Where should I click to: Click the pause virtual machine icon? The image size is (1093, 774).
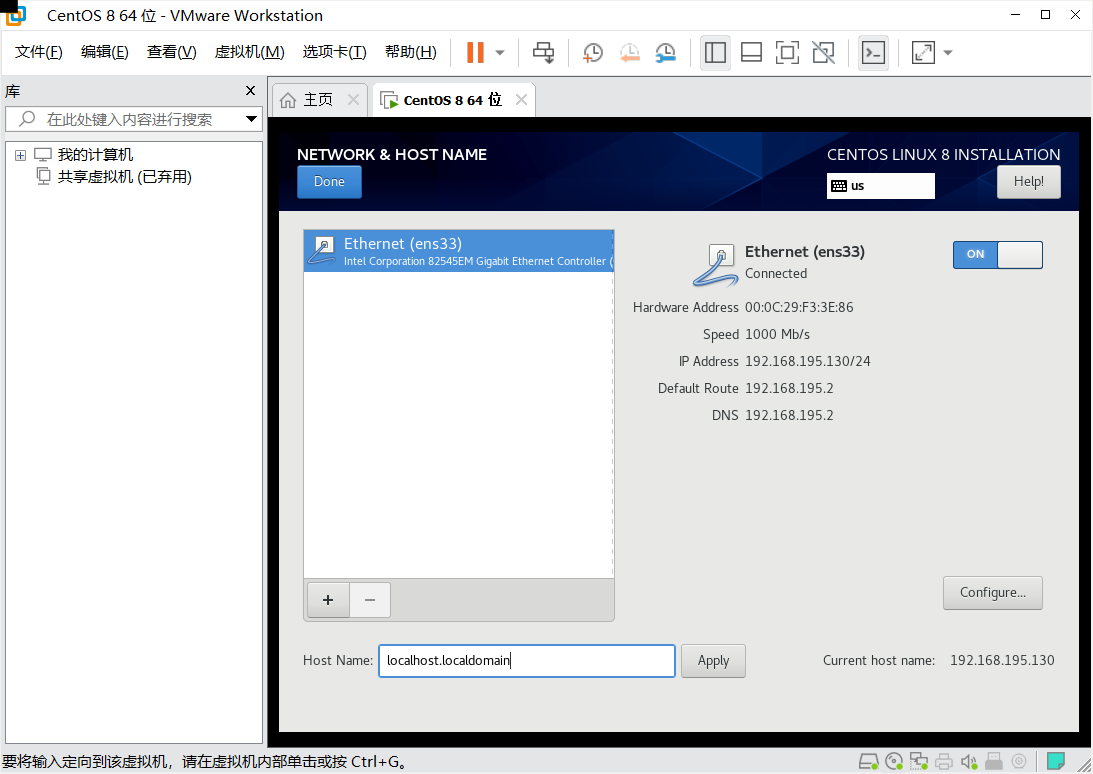[475, 52]
